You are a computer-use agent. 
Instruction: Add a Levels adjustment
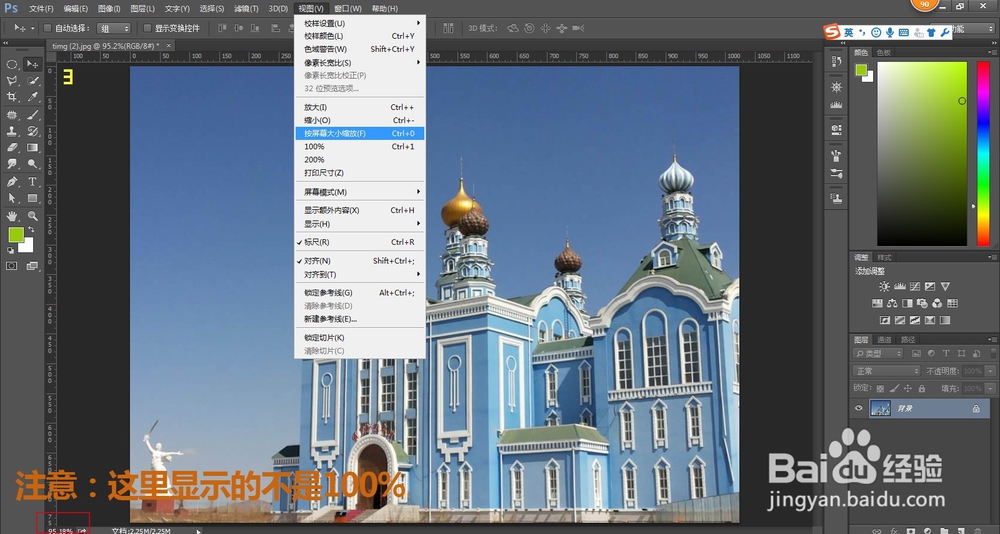click(899, 286)
